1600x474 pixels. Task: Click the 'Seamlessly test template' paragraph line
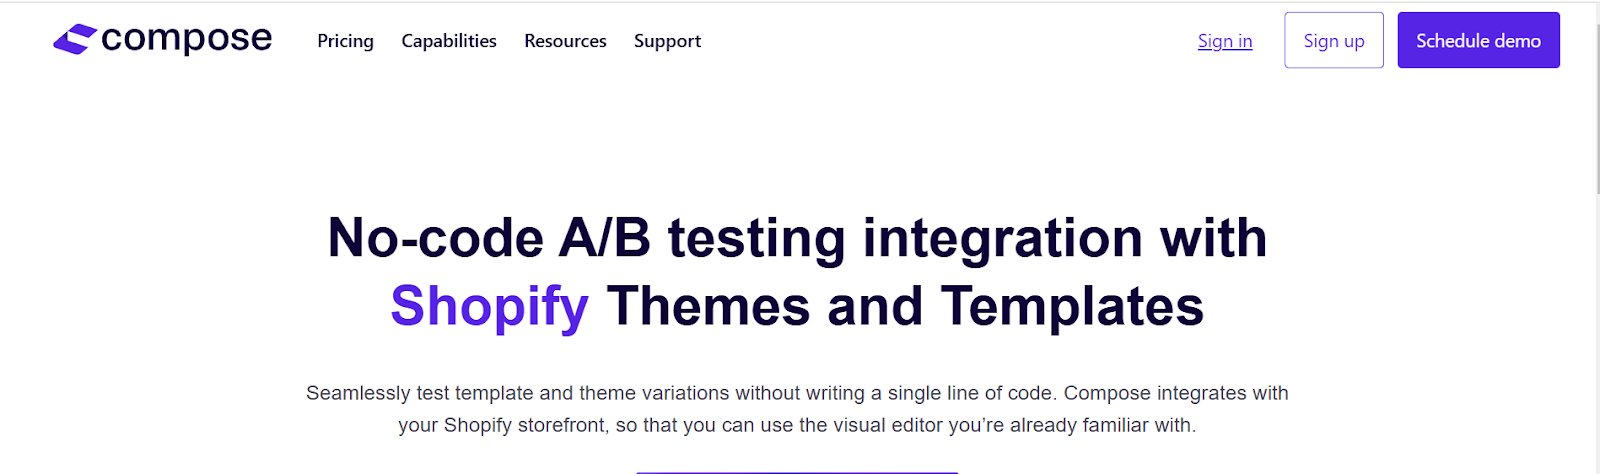[x=797, y=393]
